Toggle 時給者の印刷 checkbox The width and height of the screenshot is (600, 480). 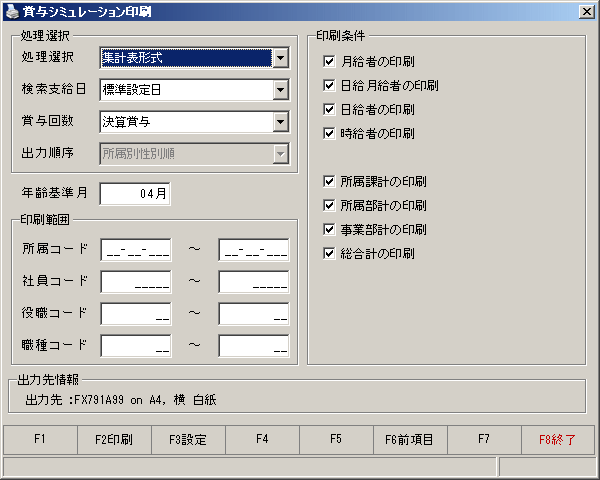pos(329,134)
